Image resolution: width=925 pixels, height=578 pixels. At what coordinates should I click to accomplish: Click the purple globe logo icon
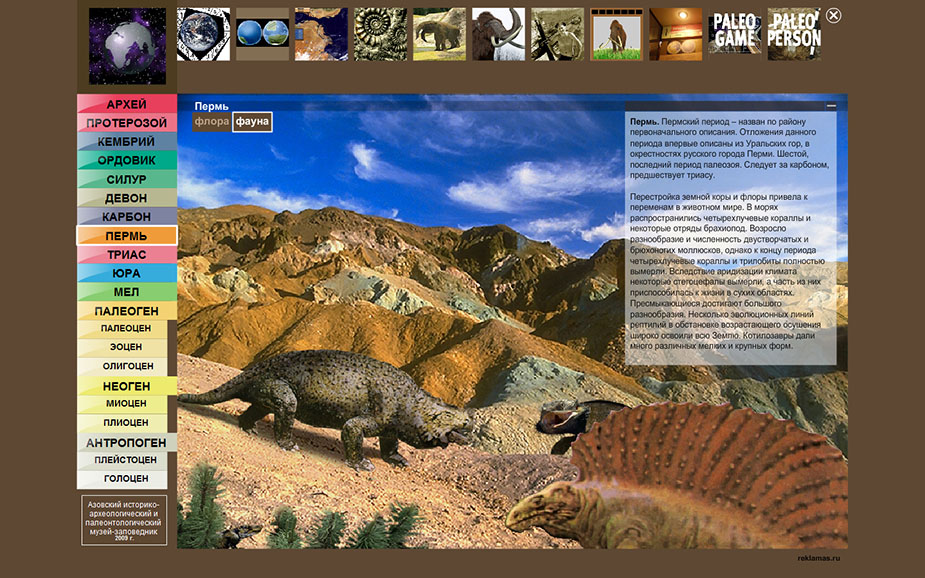click(127, 46)
